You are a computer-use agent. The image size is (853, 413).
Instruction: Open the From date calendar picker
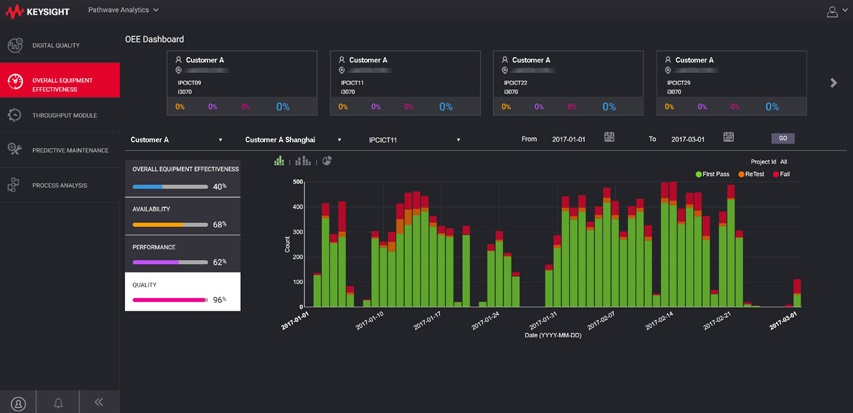click(x=609, y=138)
